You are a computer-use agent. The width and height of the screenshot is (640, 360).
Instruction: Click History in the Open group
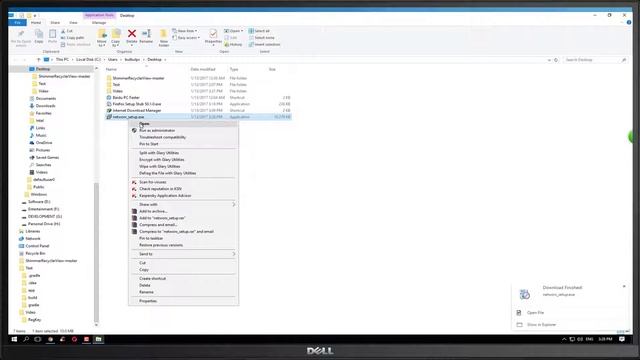[233, 44]
